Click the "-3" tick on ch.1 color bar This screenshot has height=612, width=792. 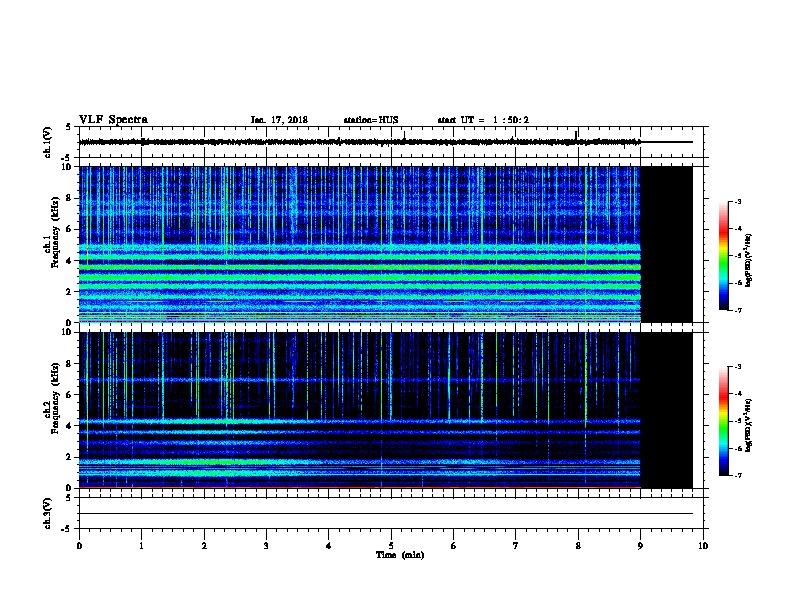[x=737, y=202]
